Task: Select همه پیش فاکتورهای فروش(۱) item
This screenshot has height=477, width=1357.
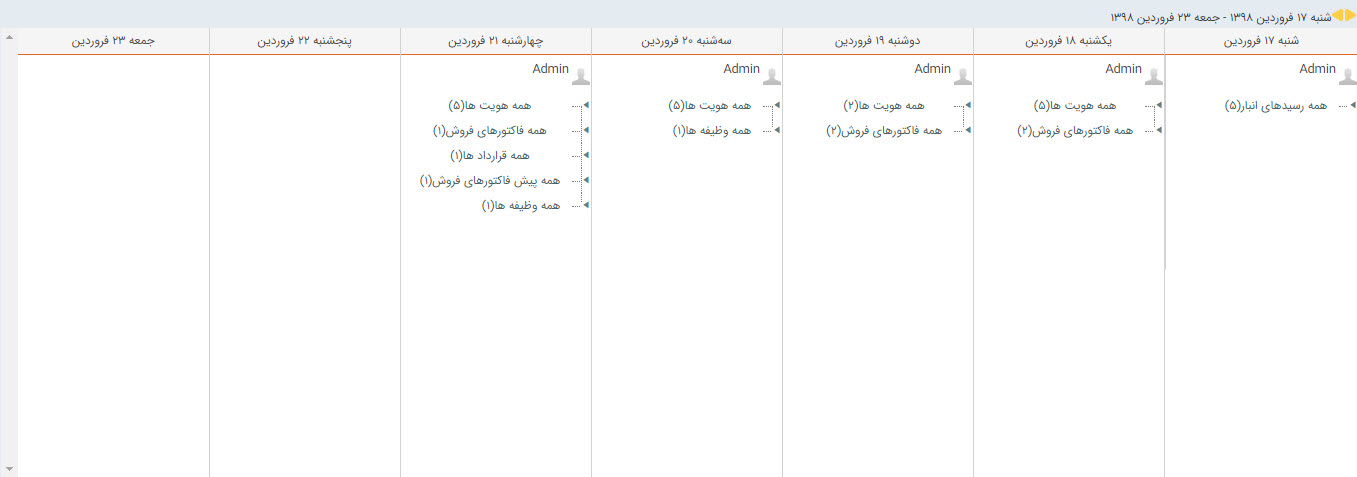Action: [490, 181]
